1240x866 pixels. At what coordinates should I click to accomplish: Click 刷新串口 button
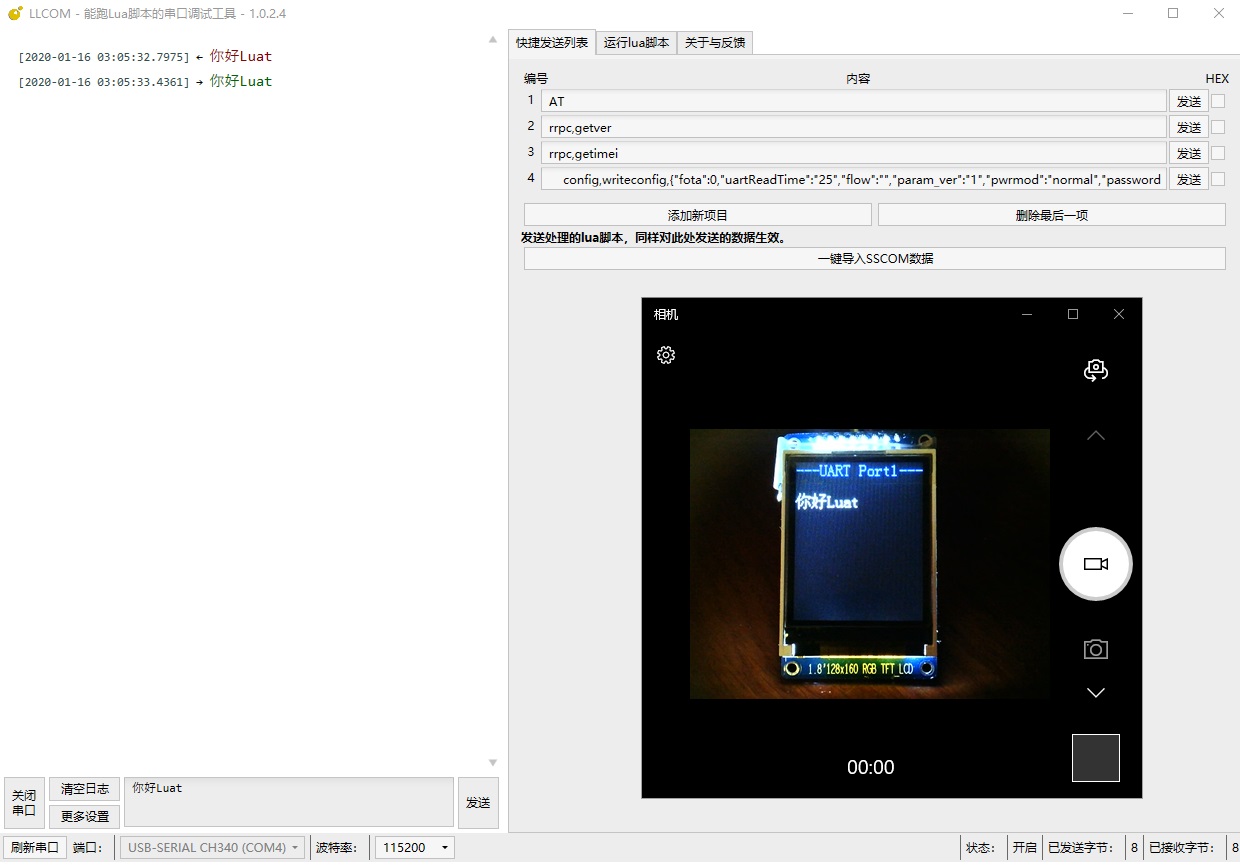pos(34,847)
